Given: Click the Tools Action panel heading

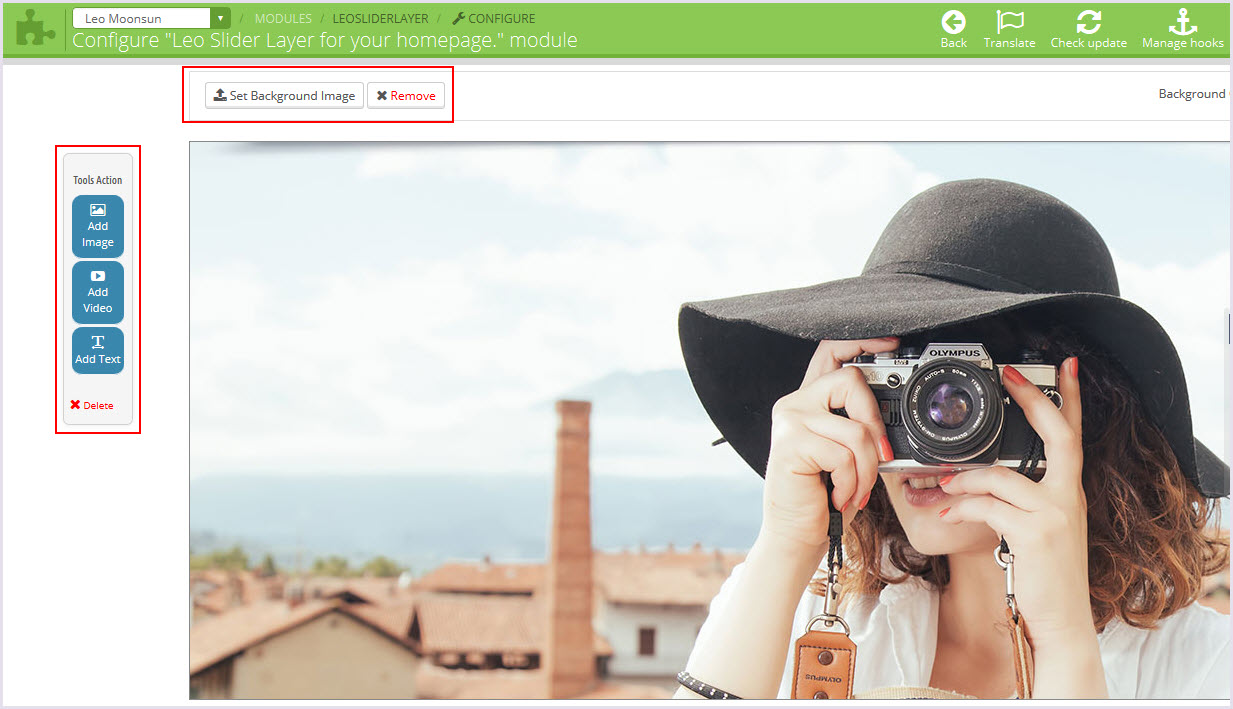Looking at the screenshot, I should click(98, 180).
